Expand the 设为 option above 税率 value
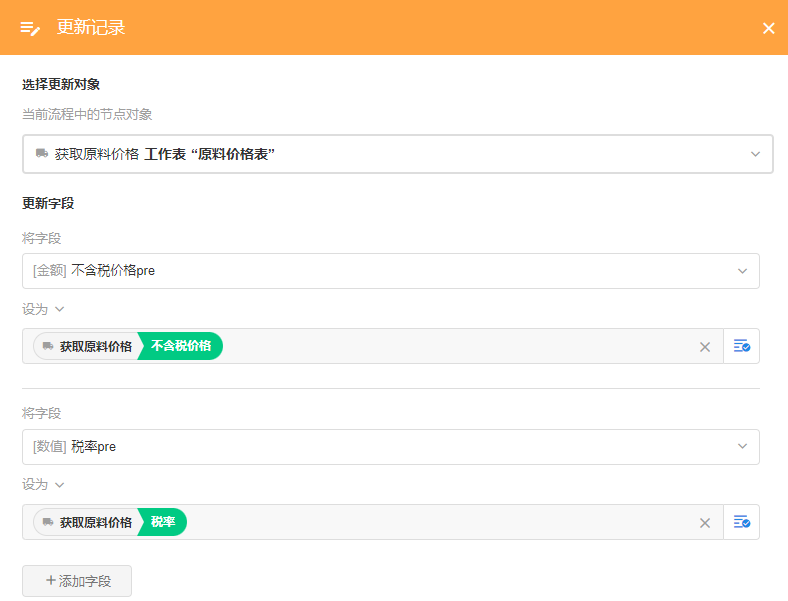Viewport: 788px width, 601px height. pos(43,485)
